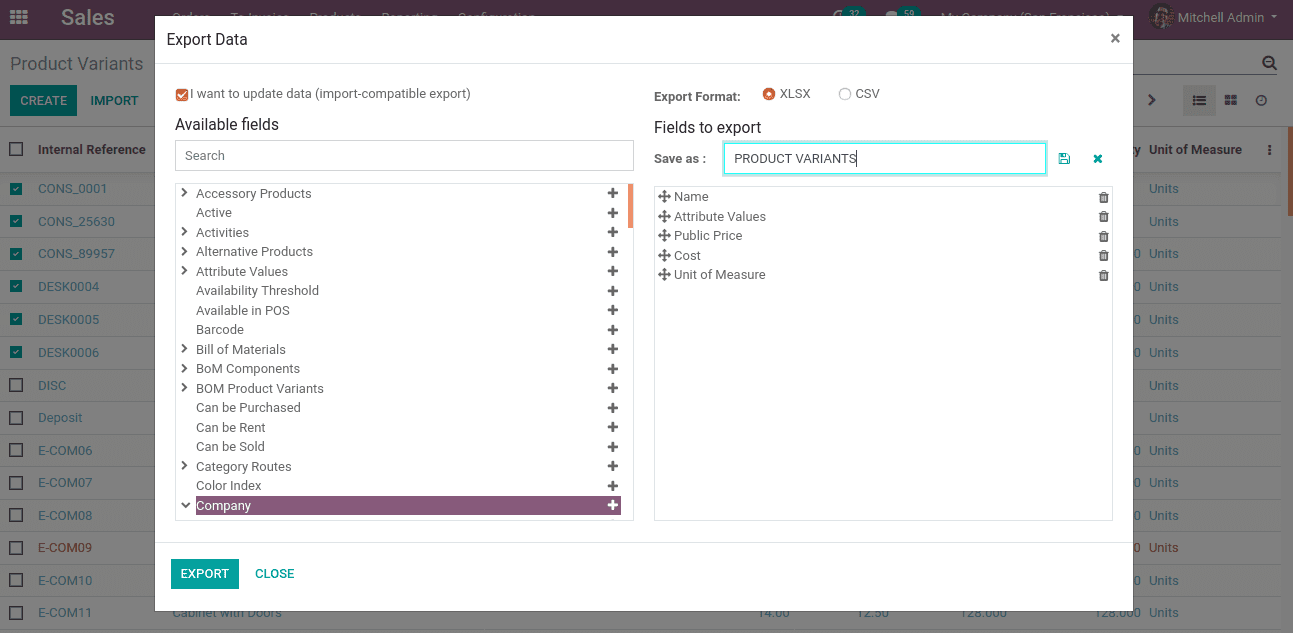
Task: Uncheck the CONS_25630 row checkbox
Action: pos(16,221)
